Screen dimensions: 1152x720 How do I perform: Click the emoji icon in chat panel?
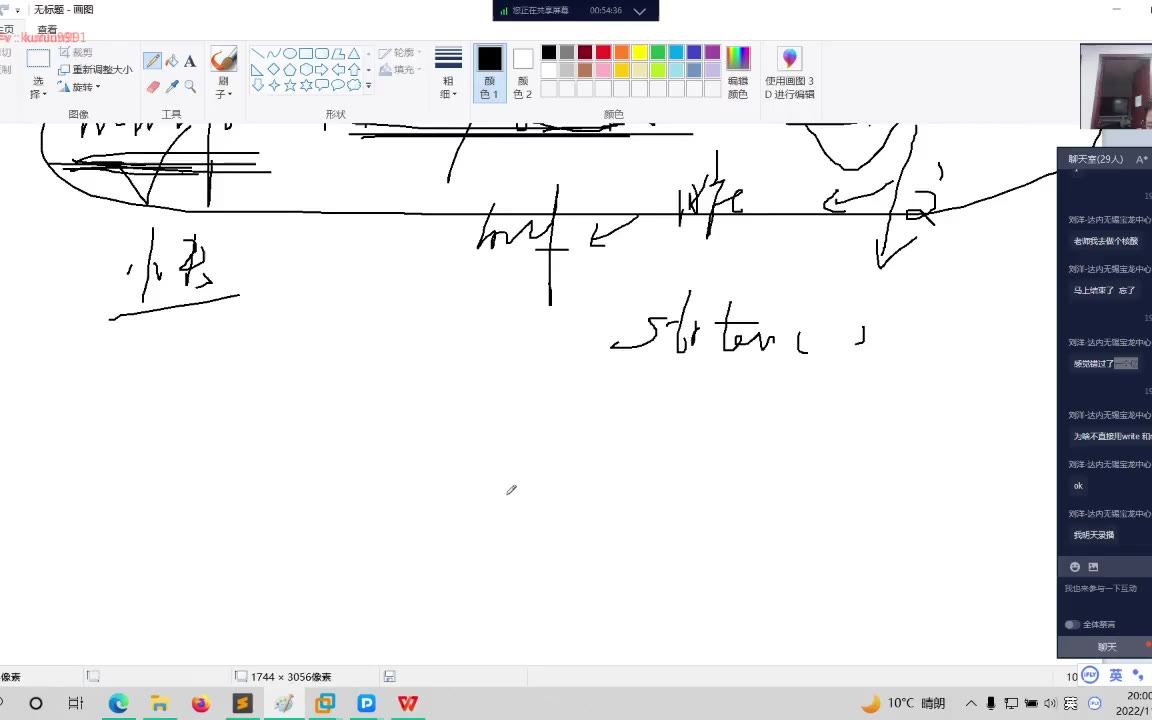(1075, 567)
